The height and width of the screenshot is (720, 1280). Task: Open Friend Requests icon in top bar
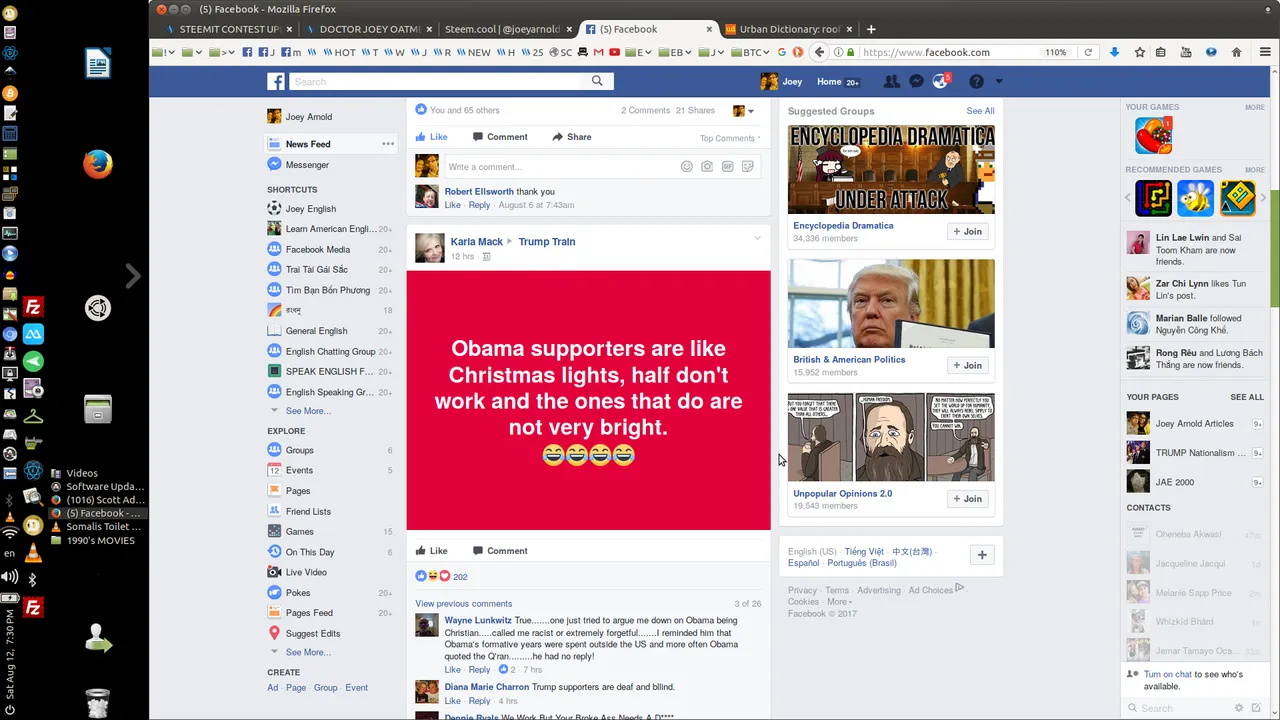[891, 81]
